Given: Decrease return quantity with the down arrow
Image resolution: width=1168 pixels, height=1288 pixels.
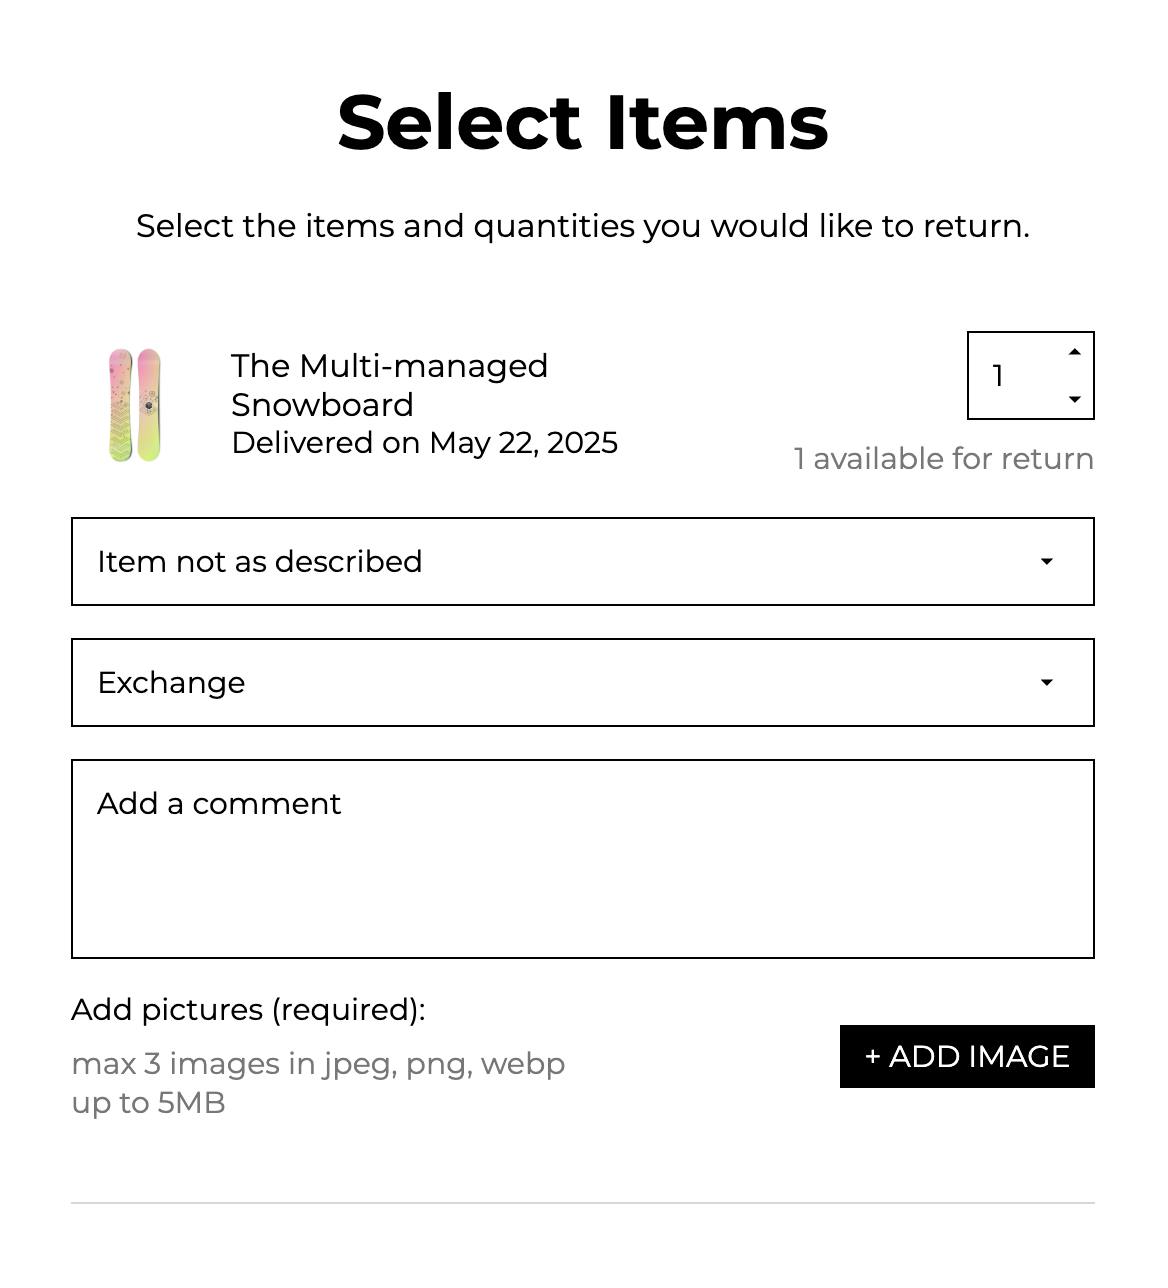Looking at the screenshot, I should tap(1075, 399).
